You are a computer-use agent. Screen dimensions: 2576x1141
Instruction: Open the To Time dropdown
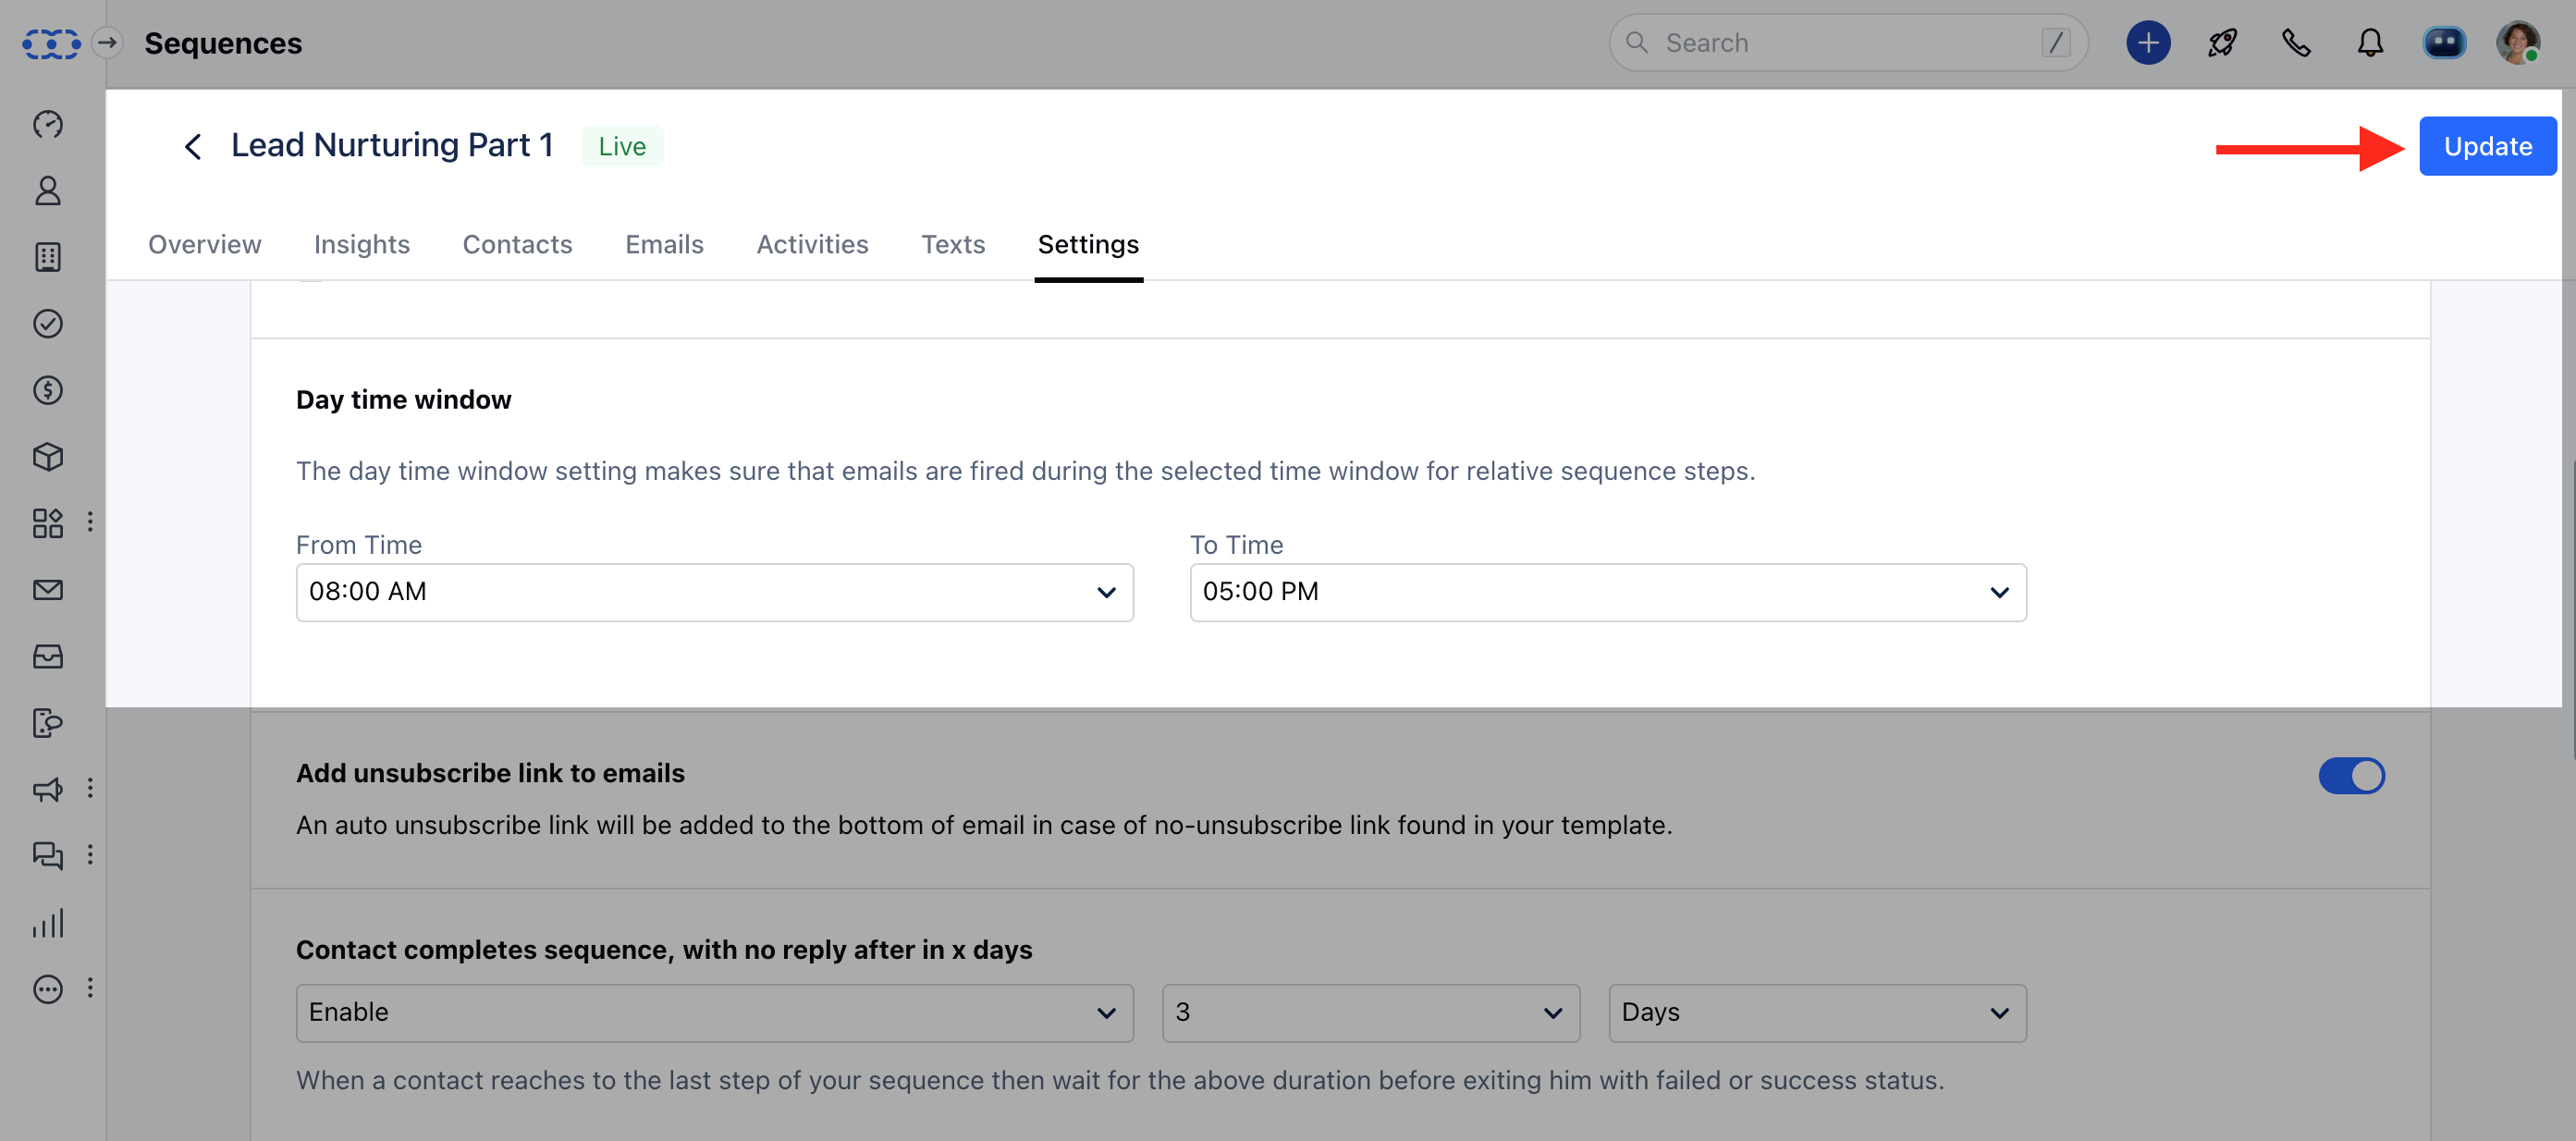pos(1608,592)
